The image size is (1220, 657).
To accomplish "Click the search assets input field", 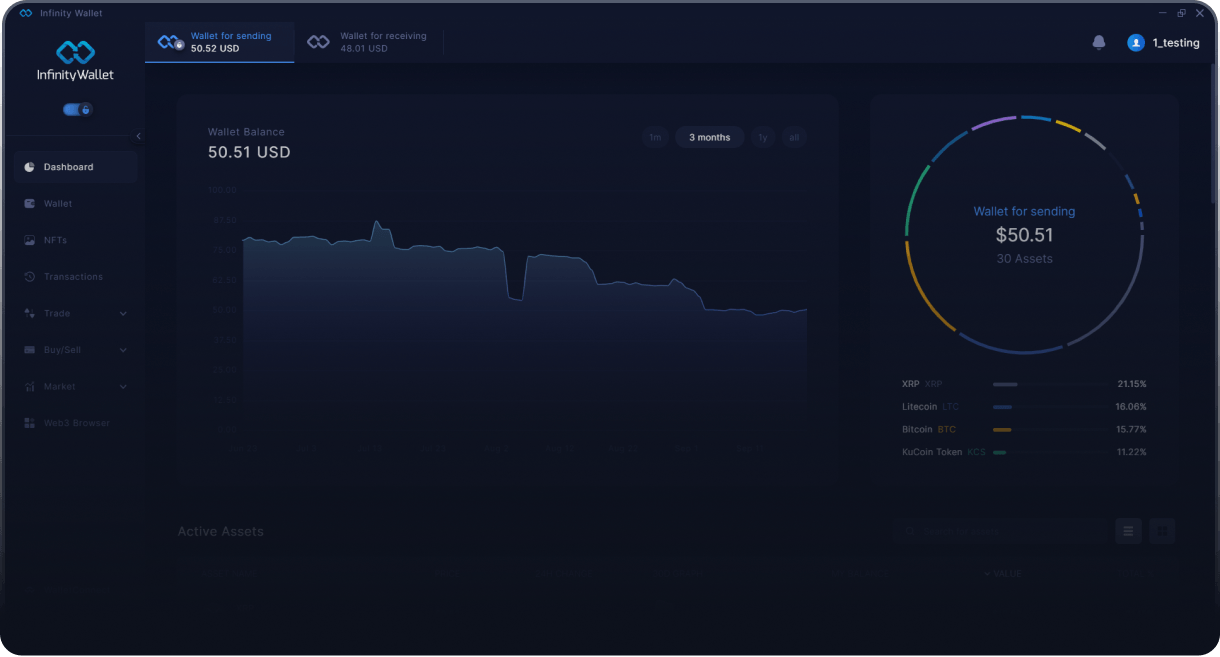I will point(999,531).
